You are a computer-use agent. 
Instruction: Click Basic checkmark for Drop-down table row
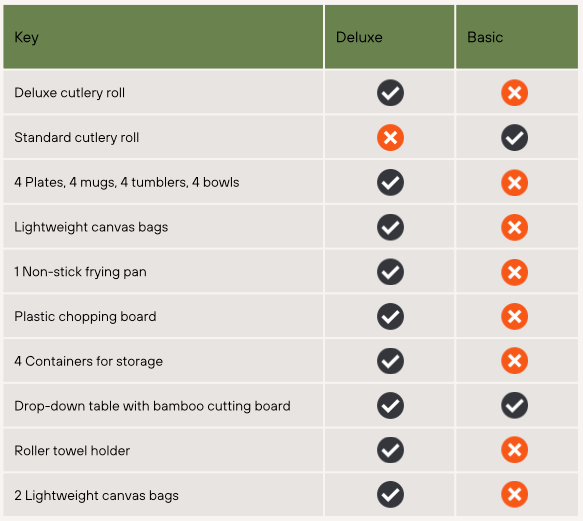[x=514, y=405]
